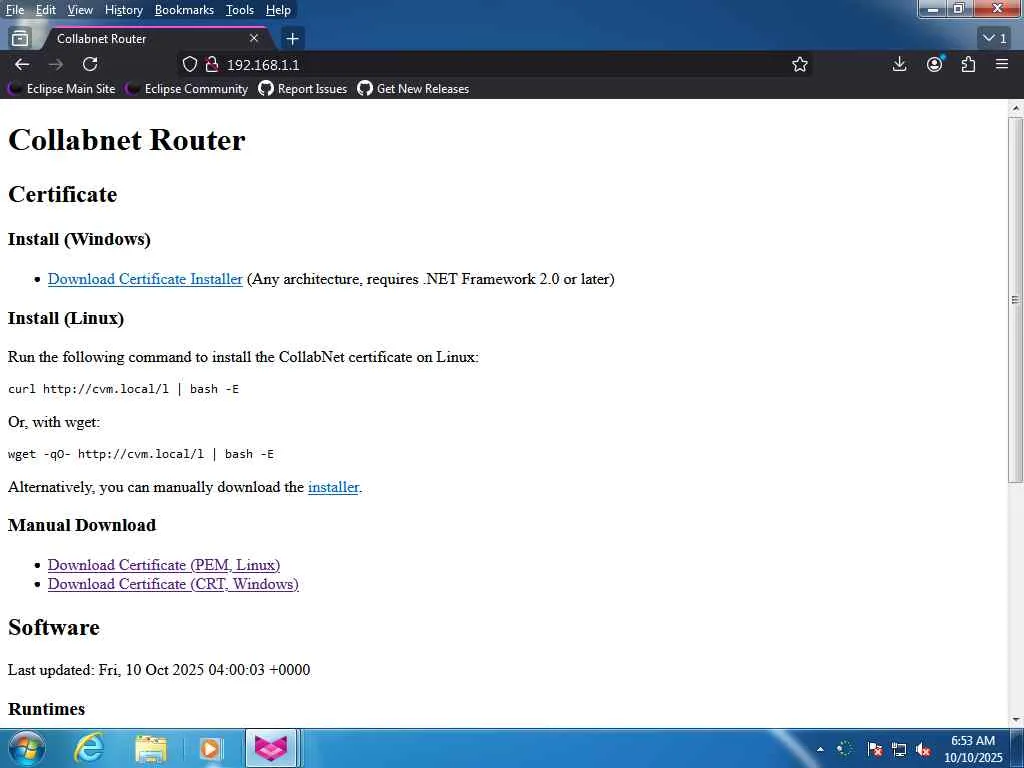This screenshot has width=1024, height=768.
Task: Click Download Certificate Installer link
Action: pos(145,279)
